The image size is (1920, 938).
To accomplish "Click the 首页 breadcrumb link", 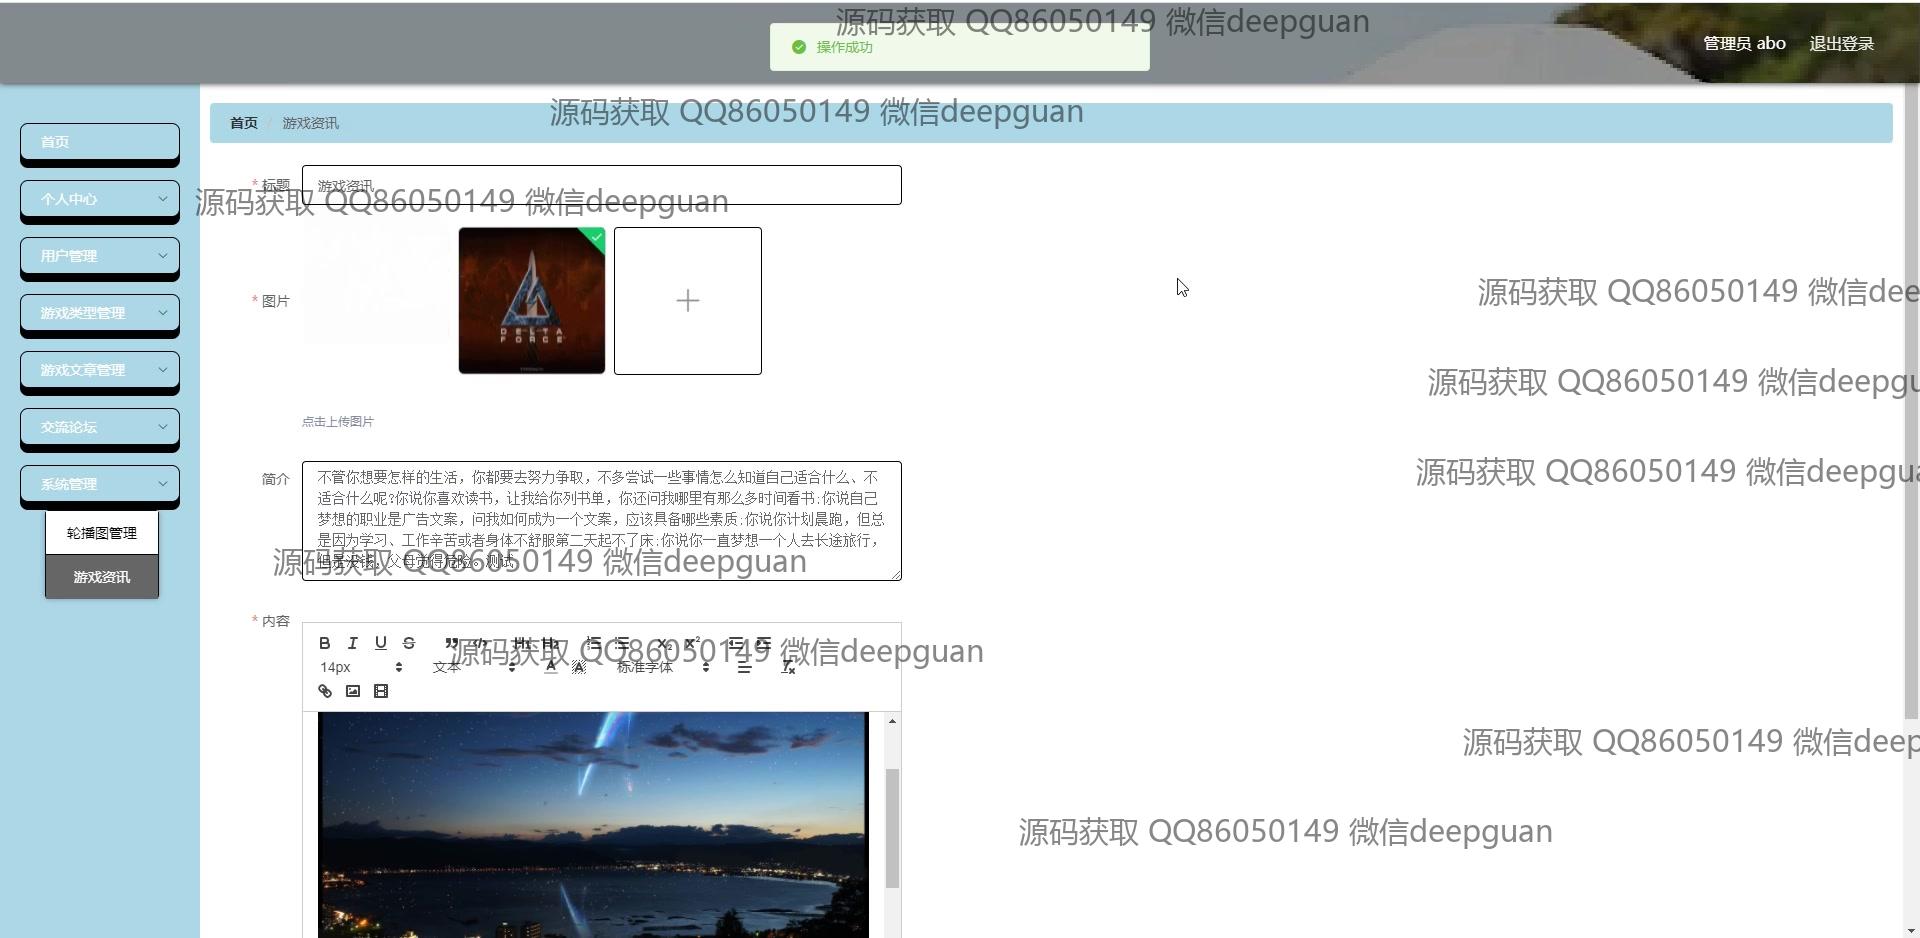I will coord(244,123).
